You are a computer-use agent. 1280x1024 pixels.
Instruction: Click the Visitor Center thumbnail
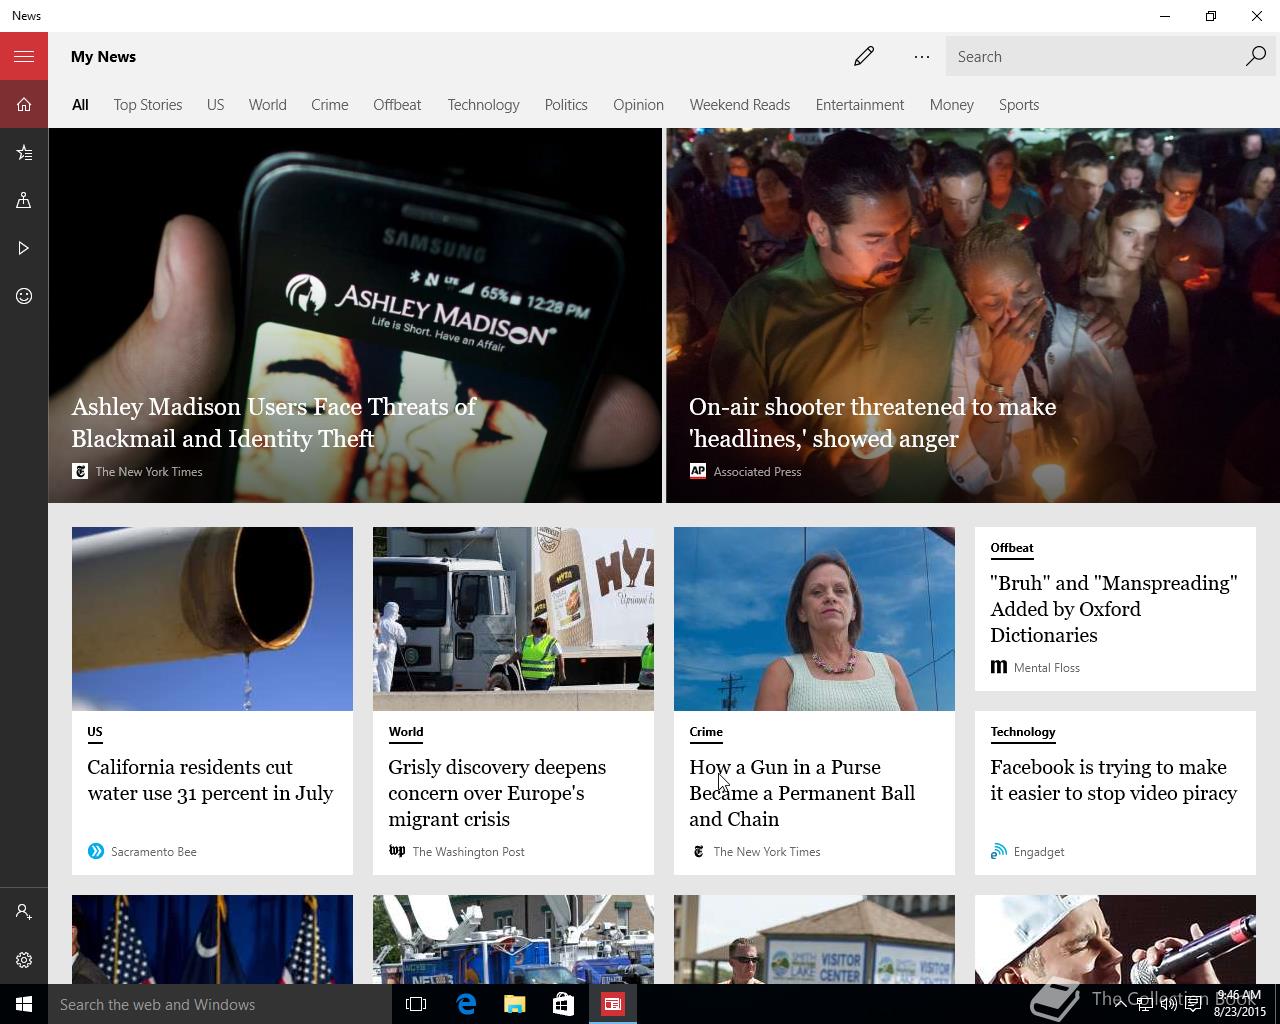coord(814,939)
